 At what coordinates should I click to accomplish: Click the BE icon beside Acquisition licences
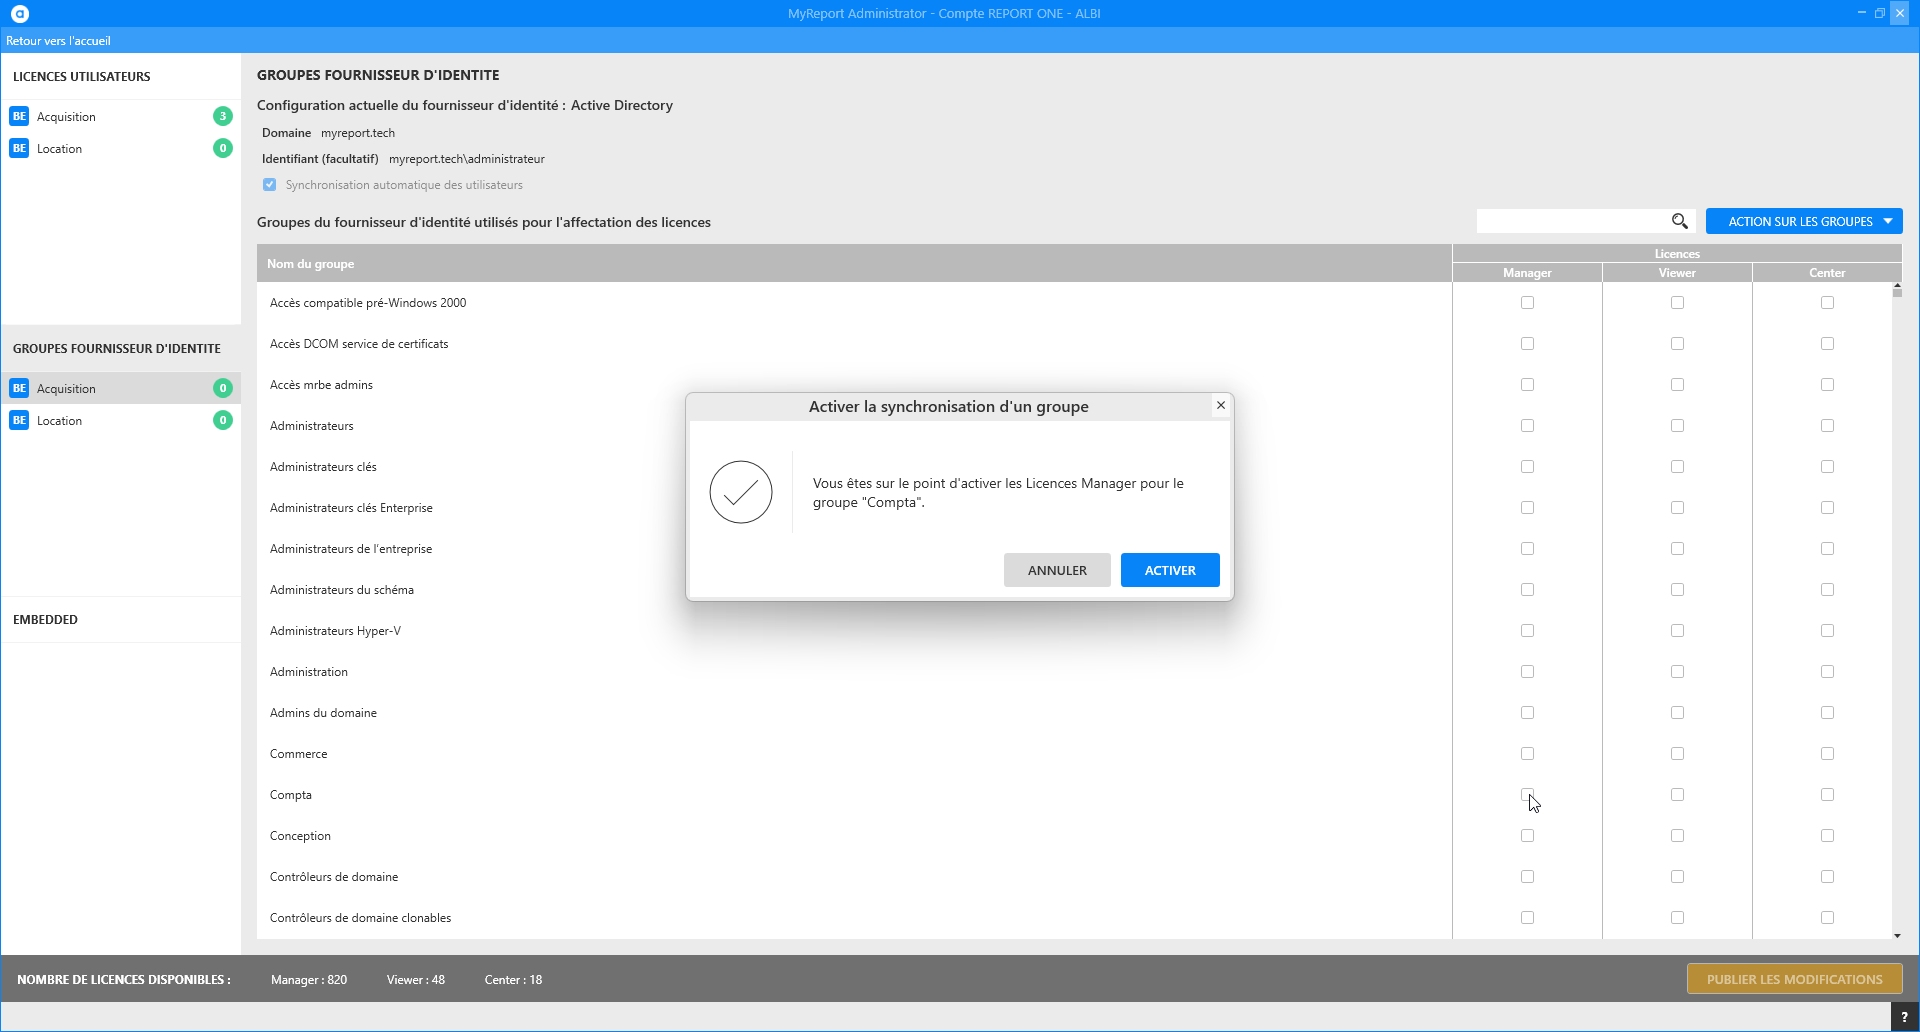19,116
